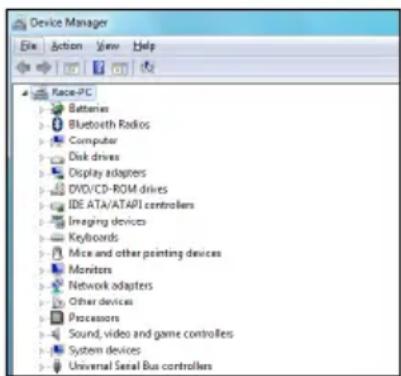
Task: Click the Race-PC computer icon
Action: 40,93
